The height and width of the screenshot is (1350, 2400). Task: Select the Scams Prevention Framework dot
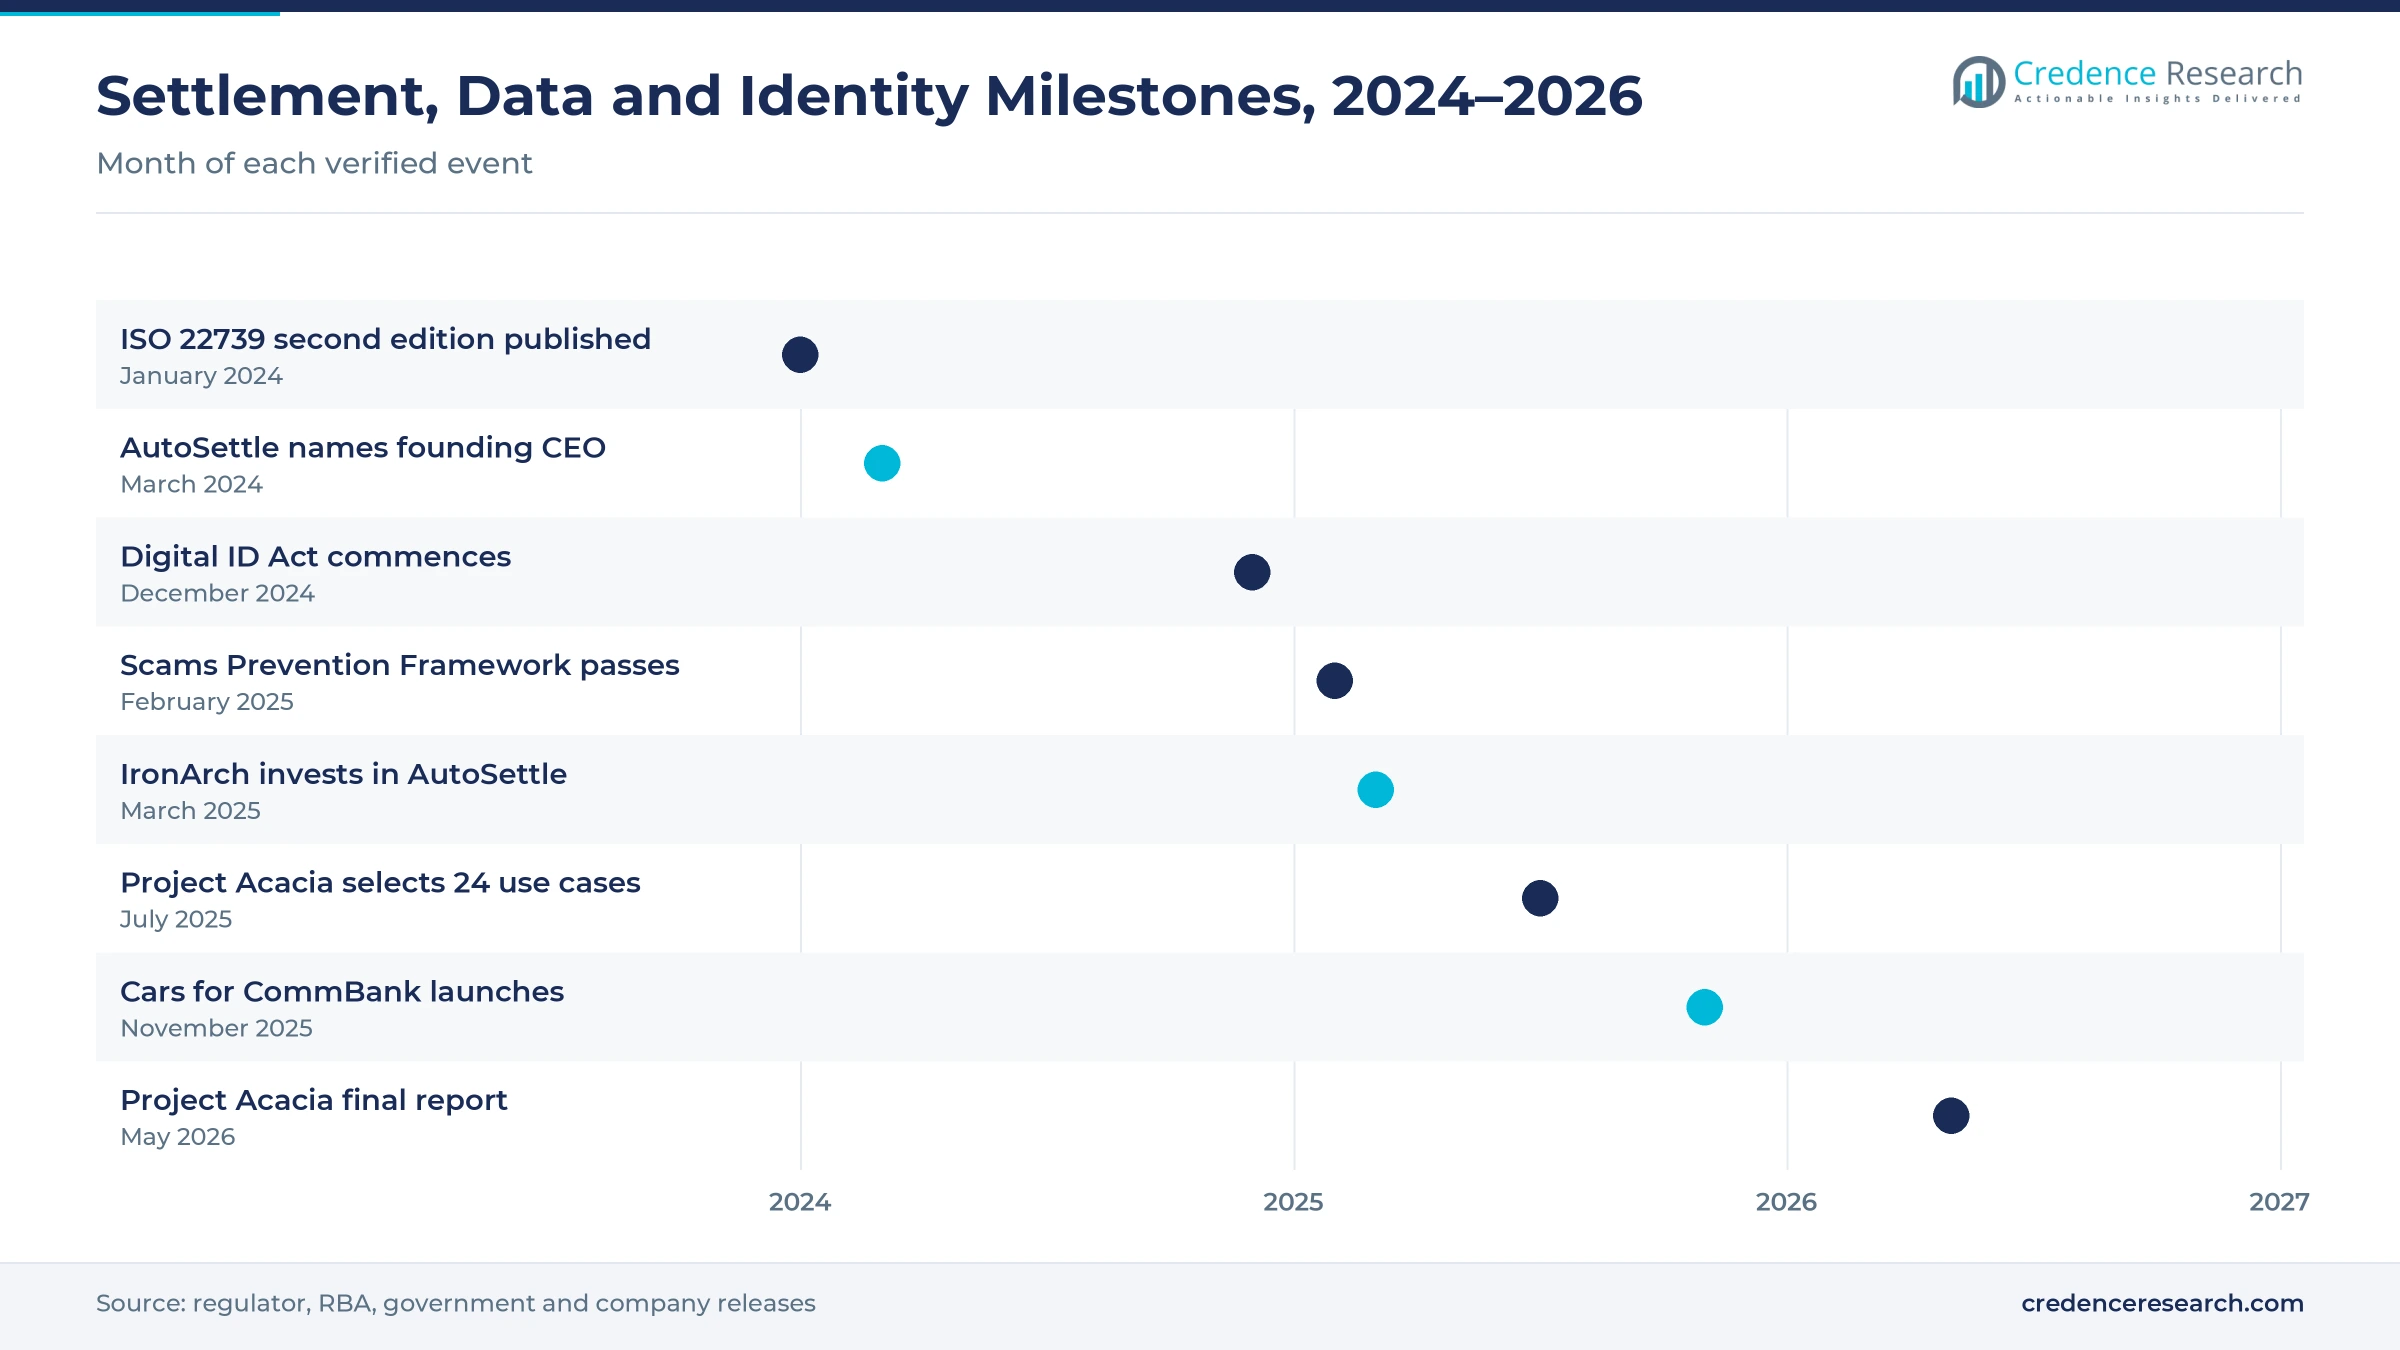tap(1335, 681)
